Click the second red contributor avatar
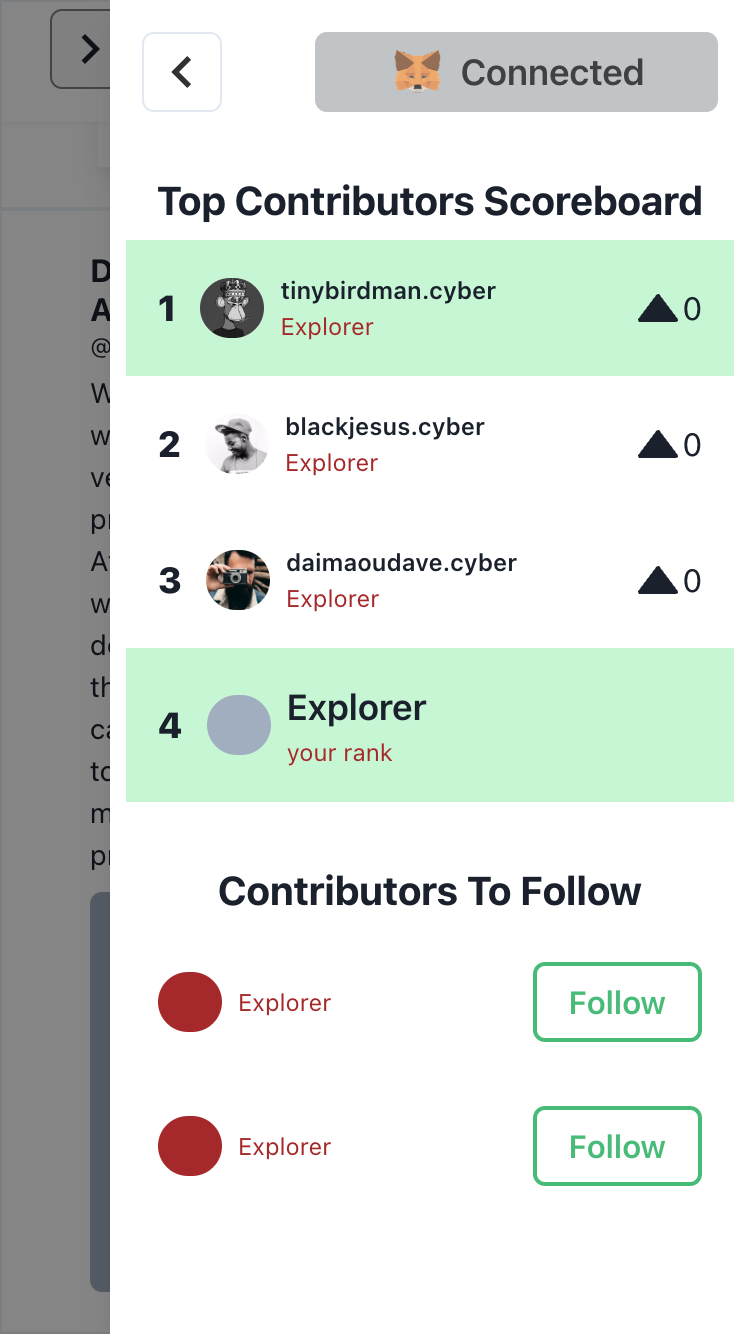The height and width of the screenshot is (1334, 750). (190, 1146)
